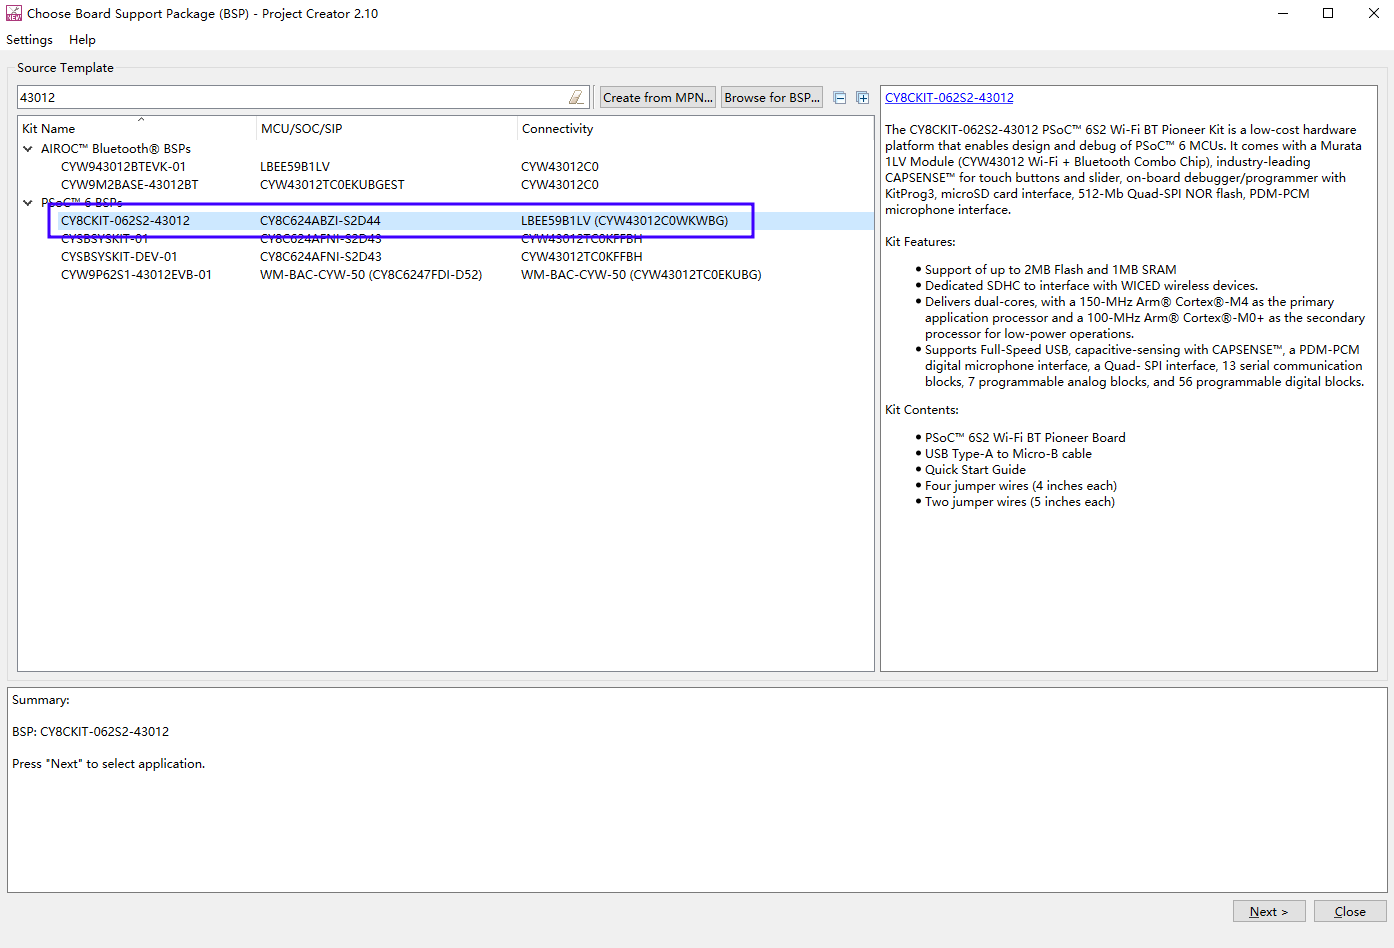Select the CYSBSYSKIT-DEV-01 kit
This screenshot has width=1394, height=948.
coord(119,256)
